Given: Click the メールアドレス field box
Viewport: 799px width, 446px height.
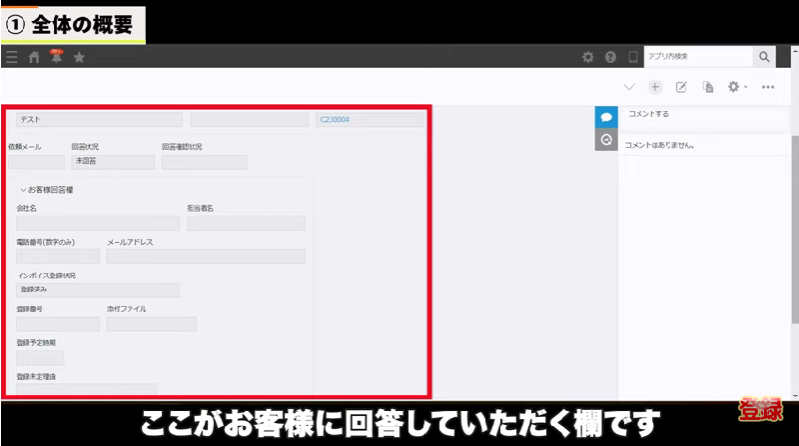Looking at the screenshot, I should coord(206,256).
